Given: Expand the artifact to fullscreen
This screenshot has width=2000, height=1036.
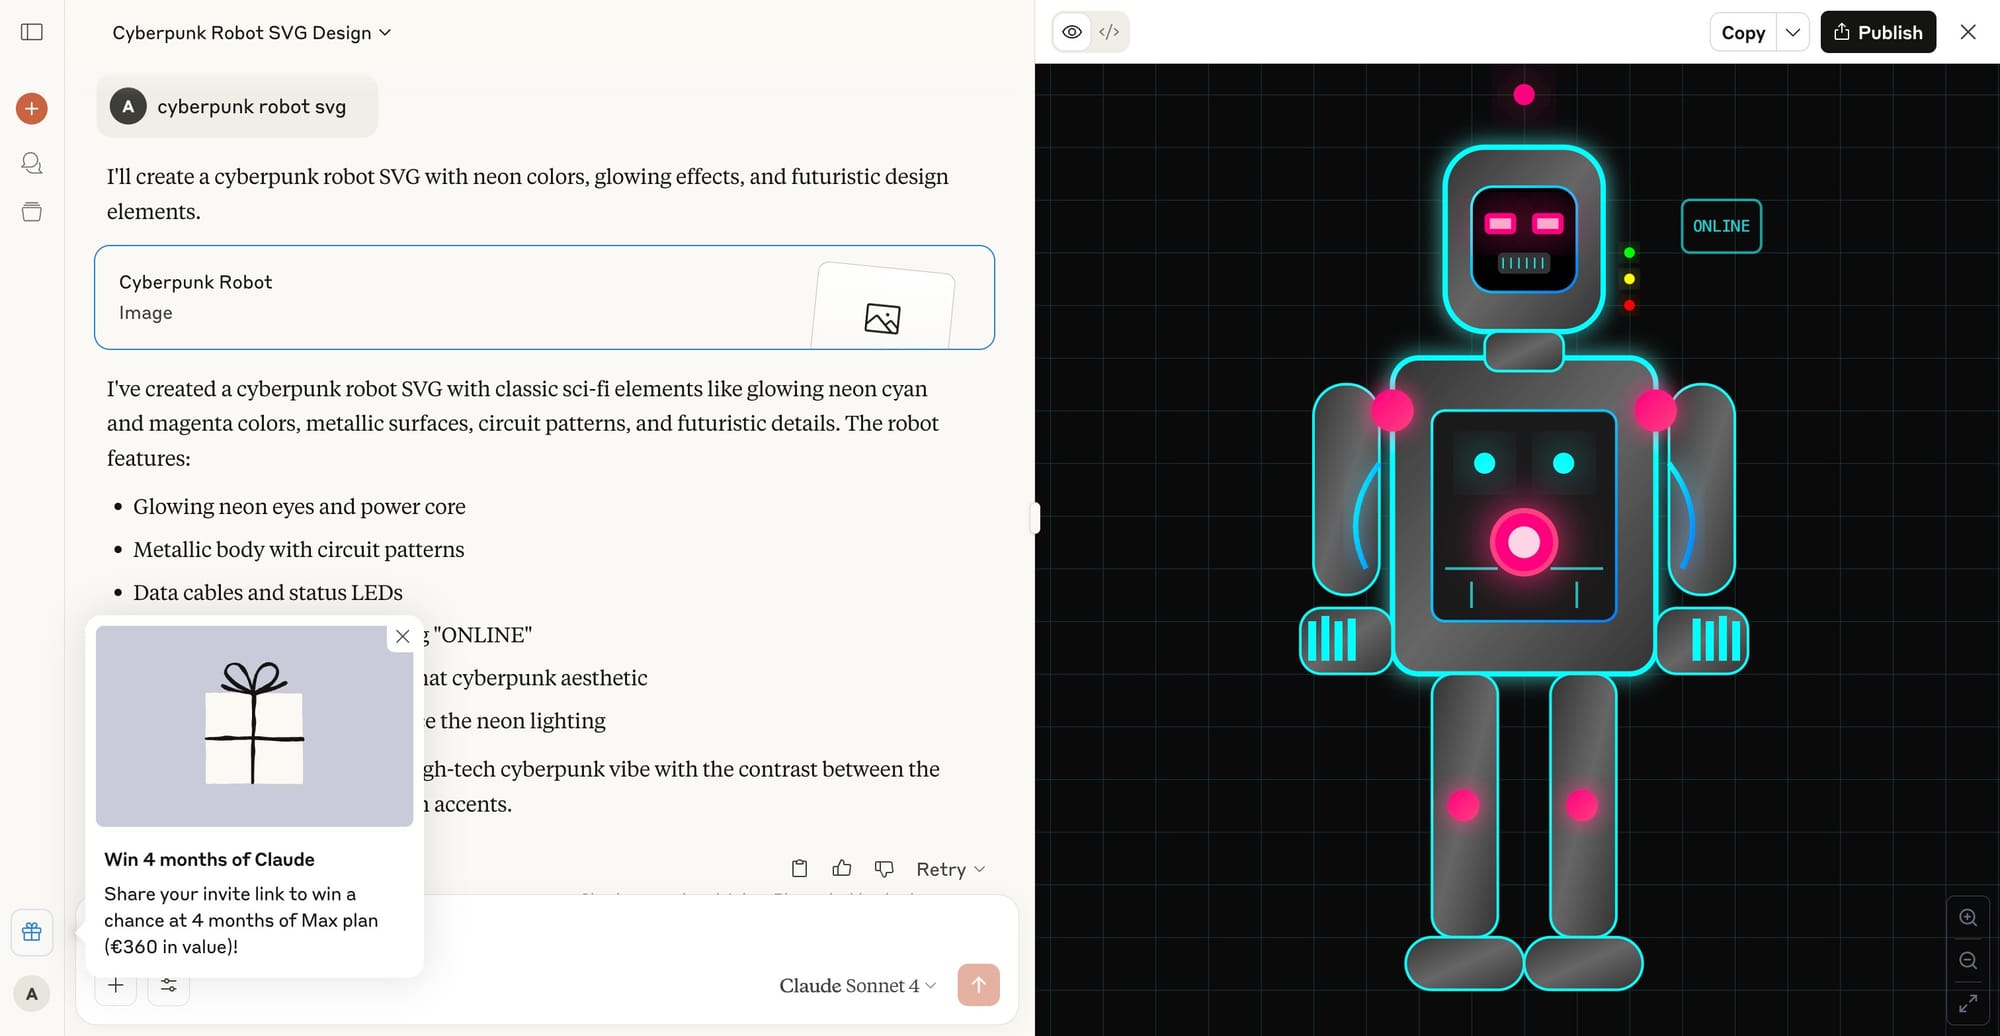Looking at the screenshot, I should 1968,1004.
